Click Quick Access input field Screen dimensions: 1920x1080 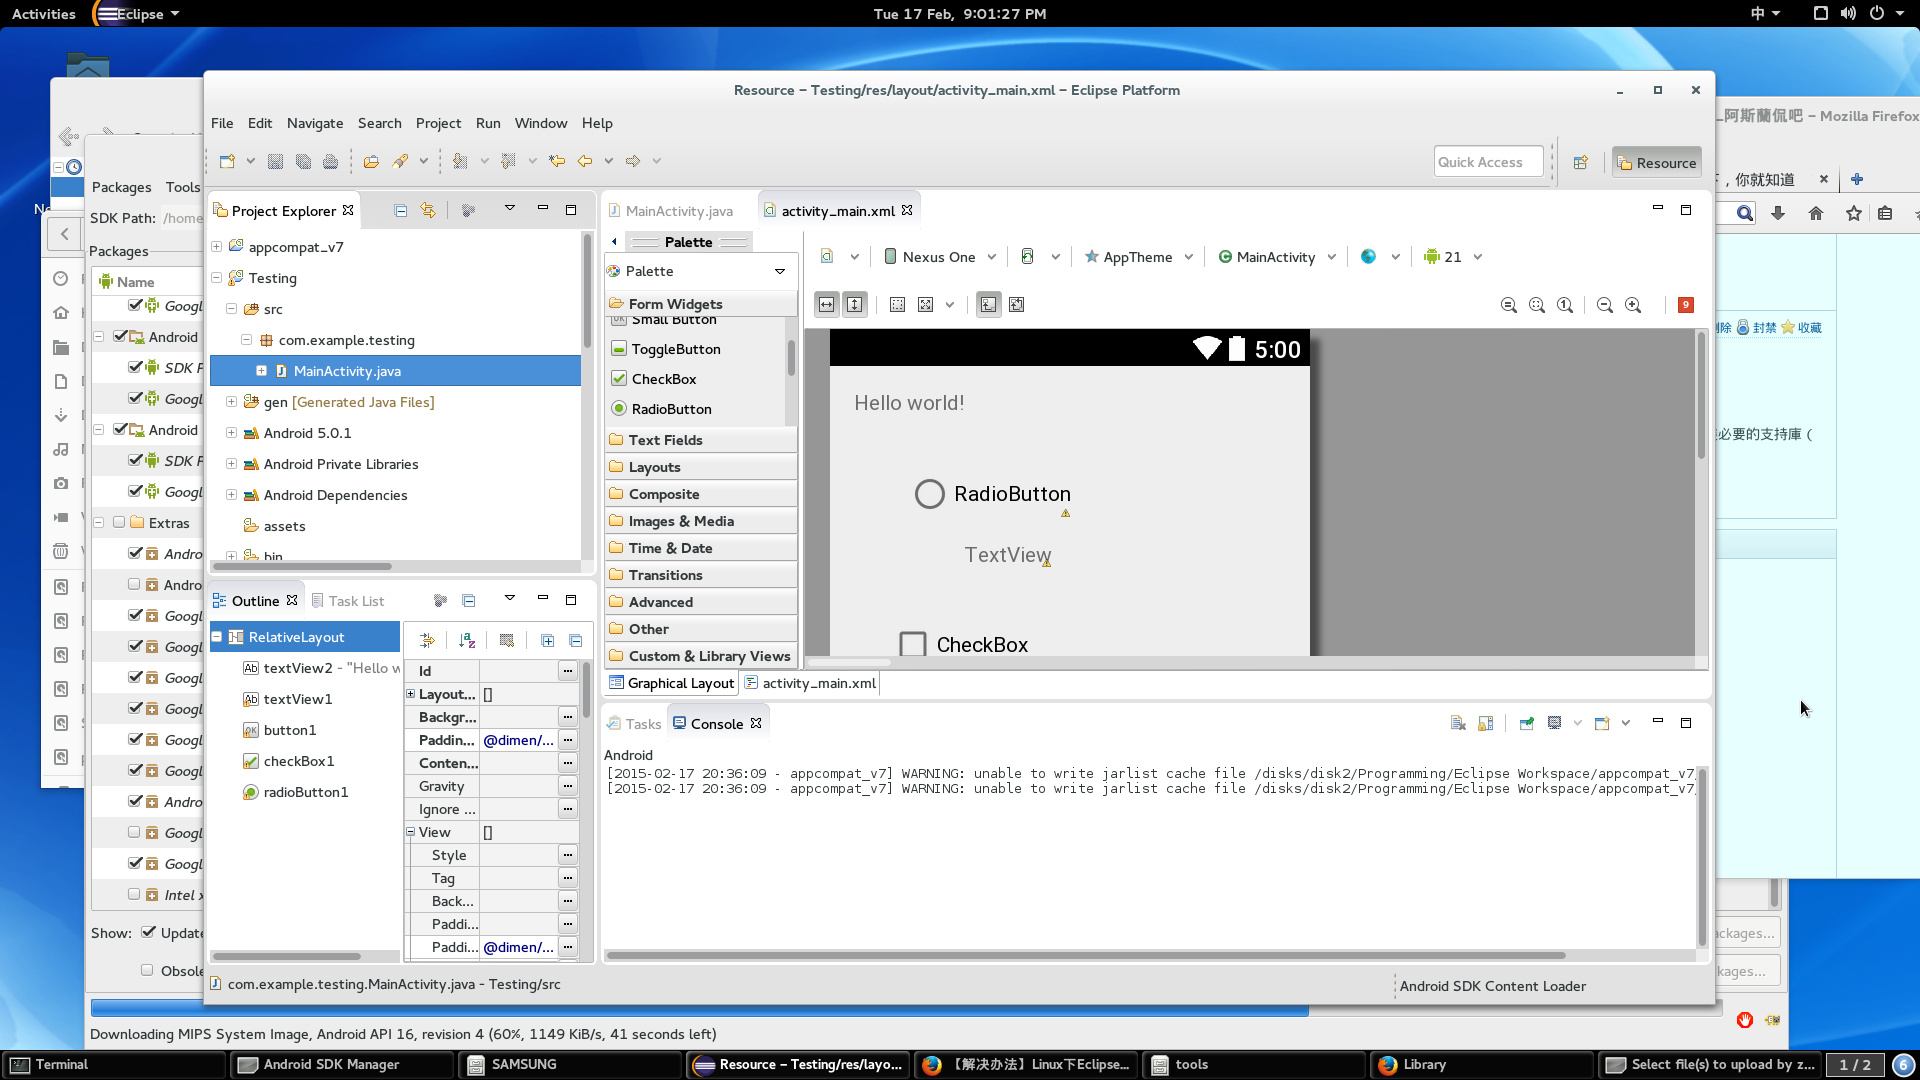point(1488,162)
